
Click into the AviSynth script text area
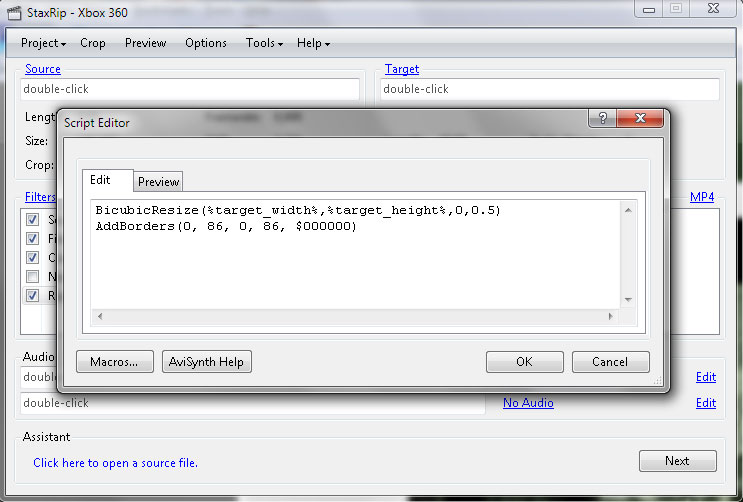click(x=355, y=254)
